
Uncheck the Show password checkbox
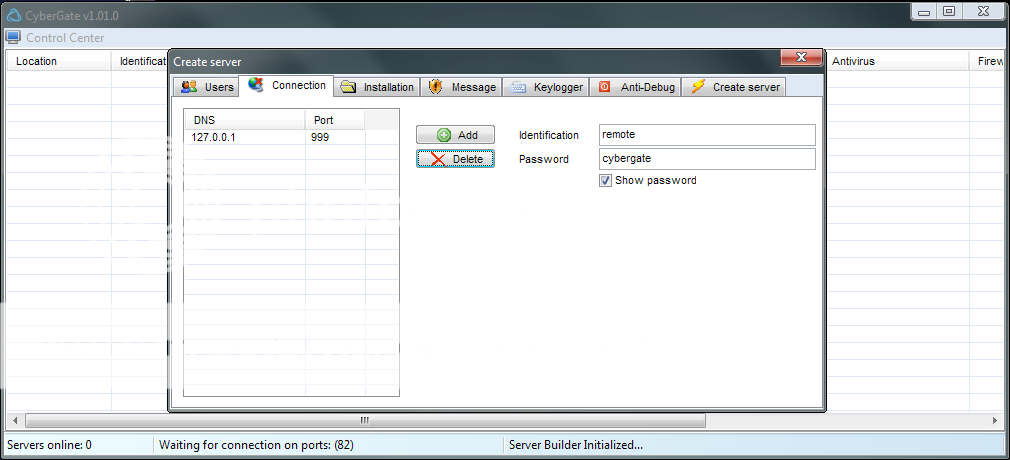tap(605, 180)
